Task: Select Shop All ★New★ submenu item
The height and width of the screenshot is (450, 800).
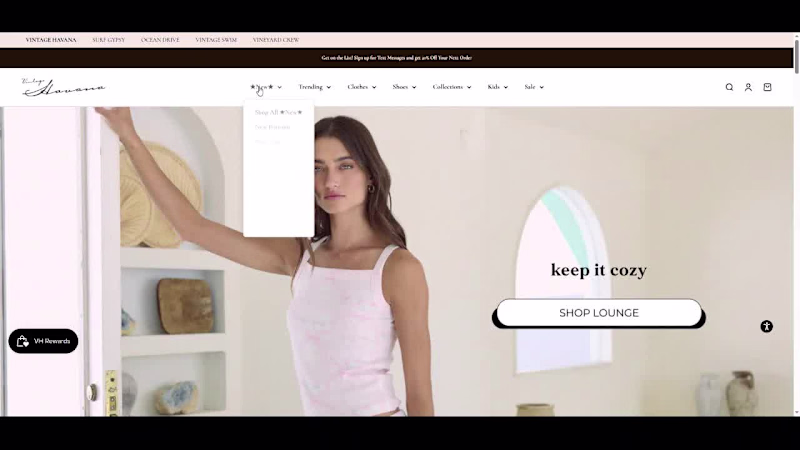Action: tap(279, 112)
